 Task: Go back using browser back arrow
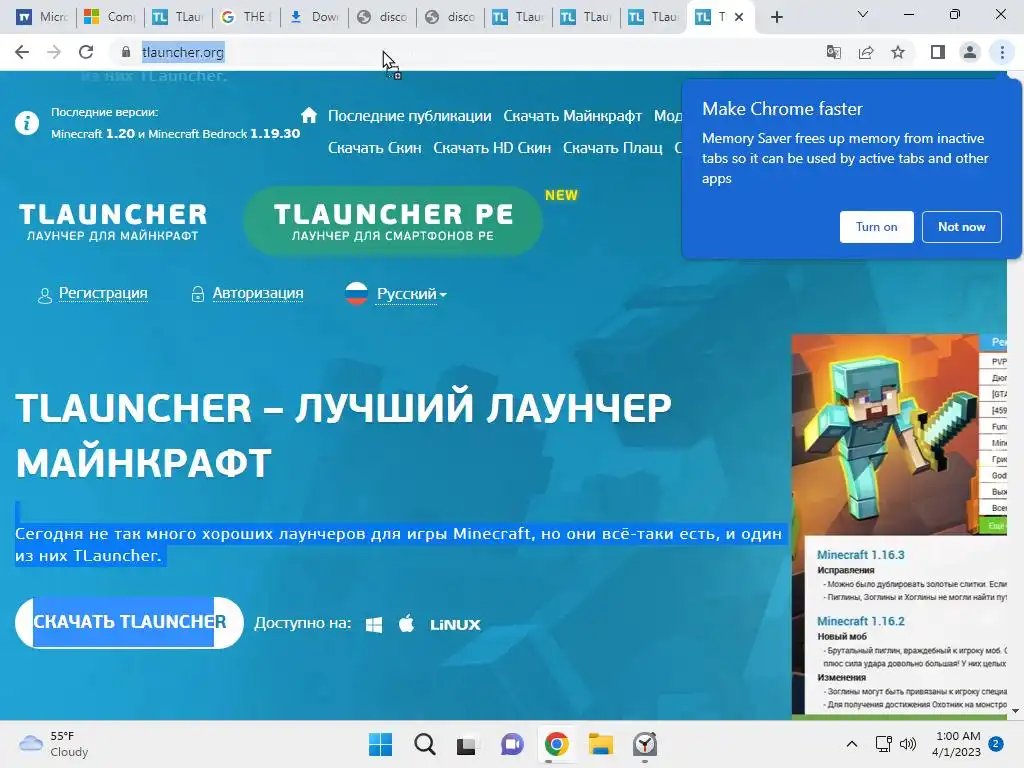(x=22, y=52)
